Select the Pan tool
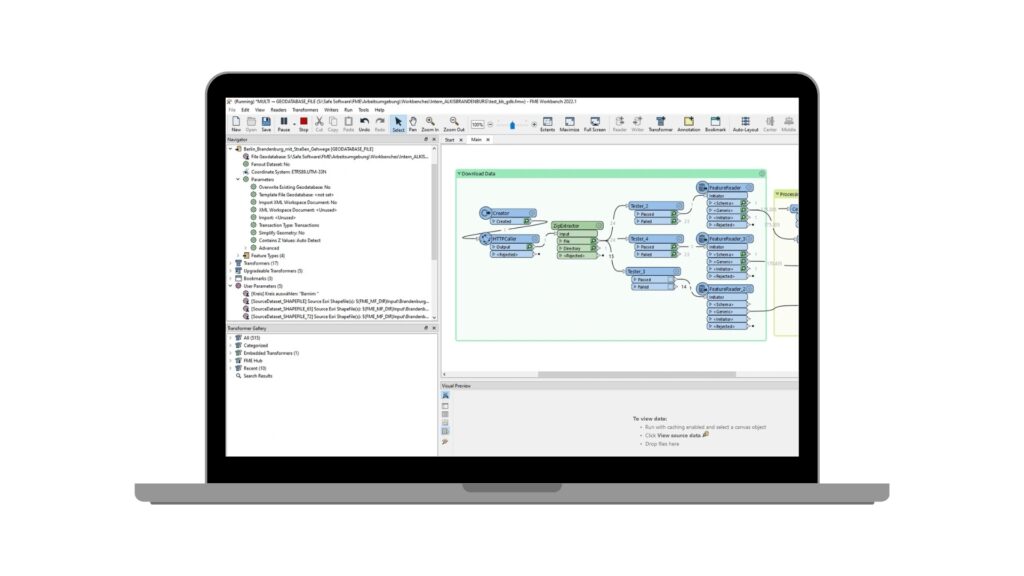1024x576 pixels. pyautogui.click(x=413, y=123)
